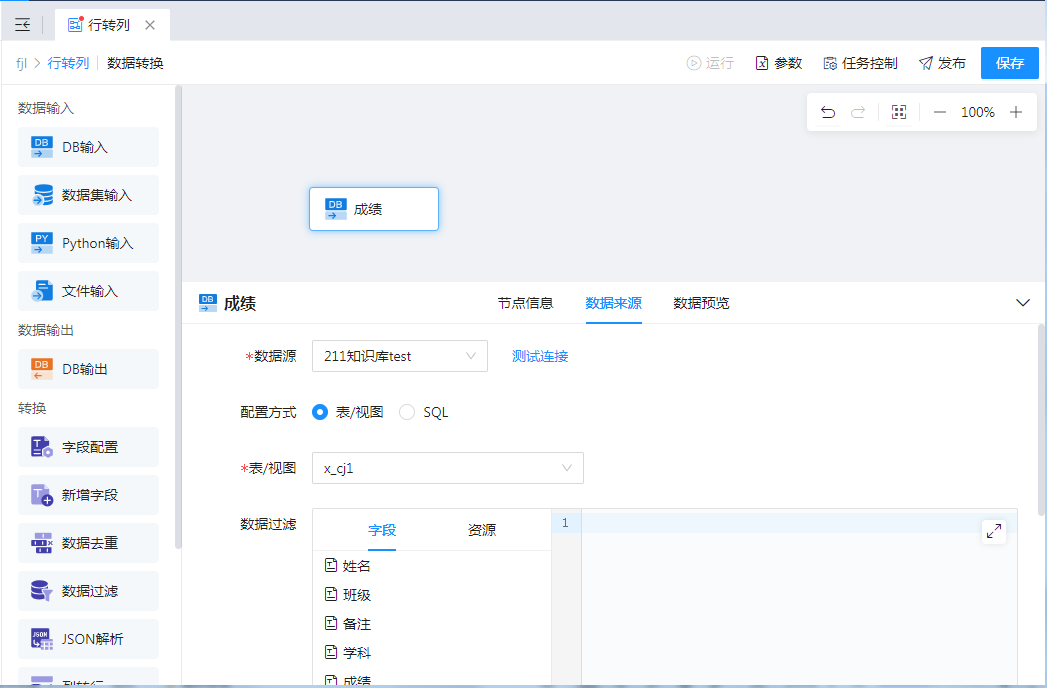Image resolution: width=1047 pixels, height=688 pixels.
Task: Select the 数据去重 component
Action: 88,543
